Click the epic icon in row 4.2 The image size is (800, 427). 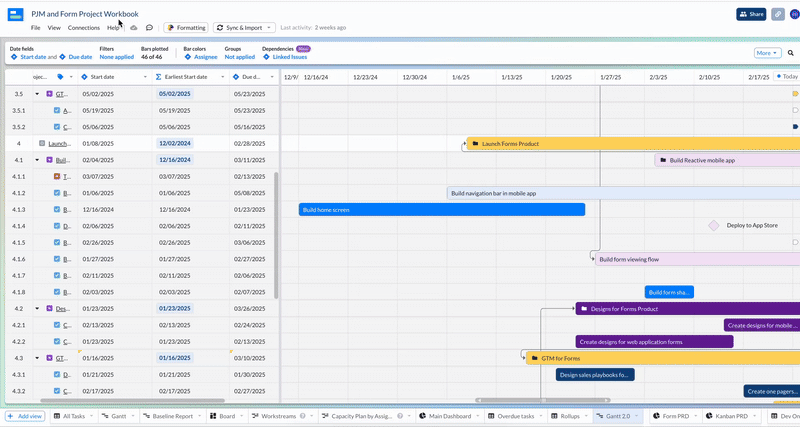pos(49,309)
